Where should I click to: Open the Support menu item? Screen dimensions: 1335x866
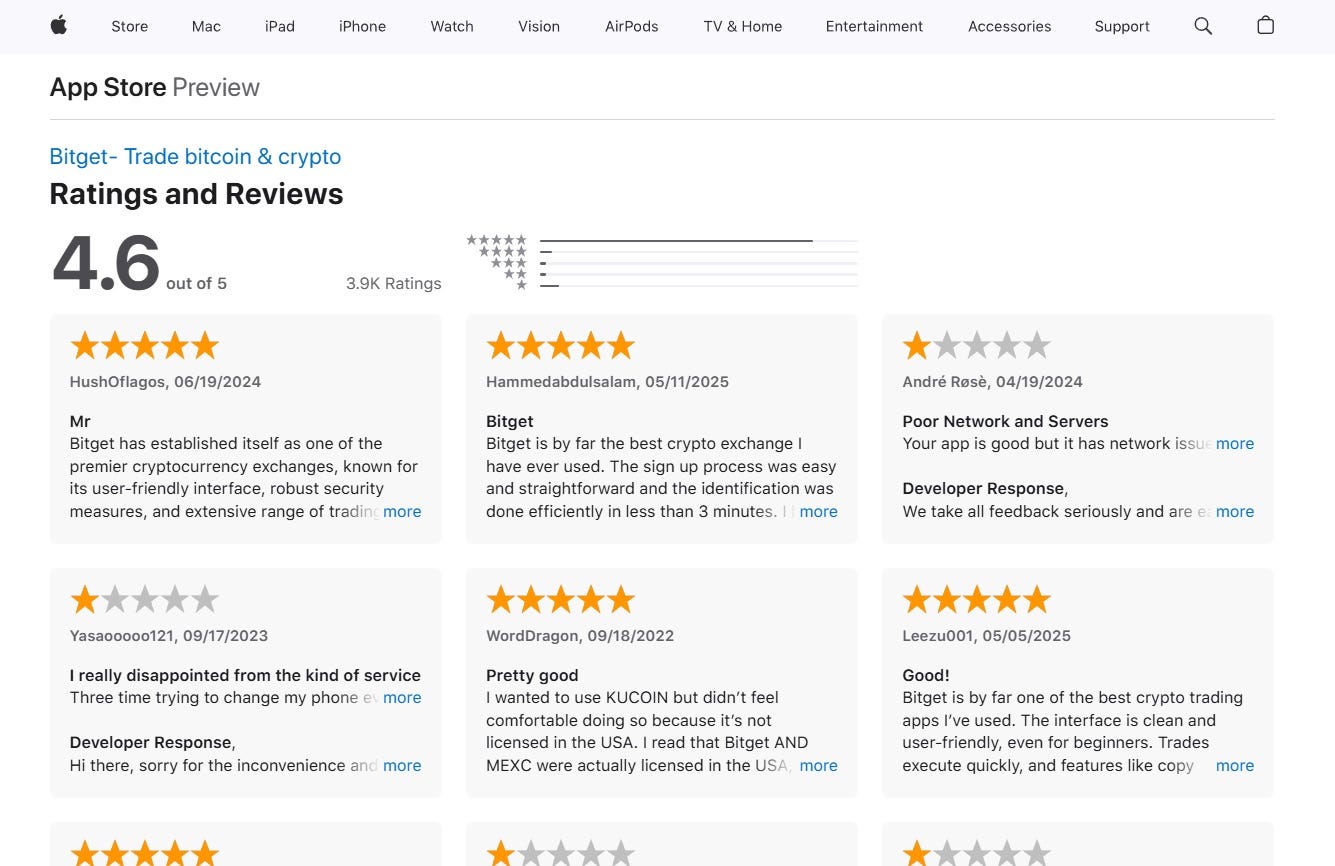click(1121, 26)
